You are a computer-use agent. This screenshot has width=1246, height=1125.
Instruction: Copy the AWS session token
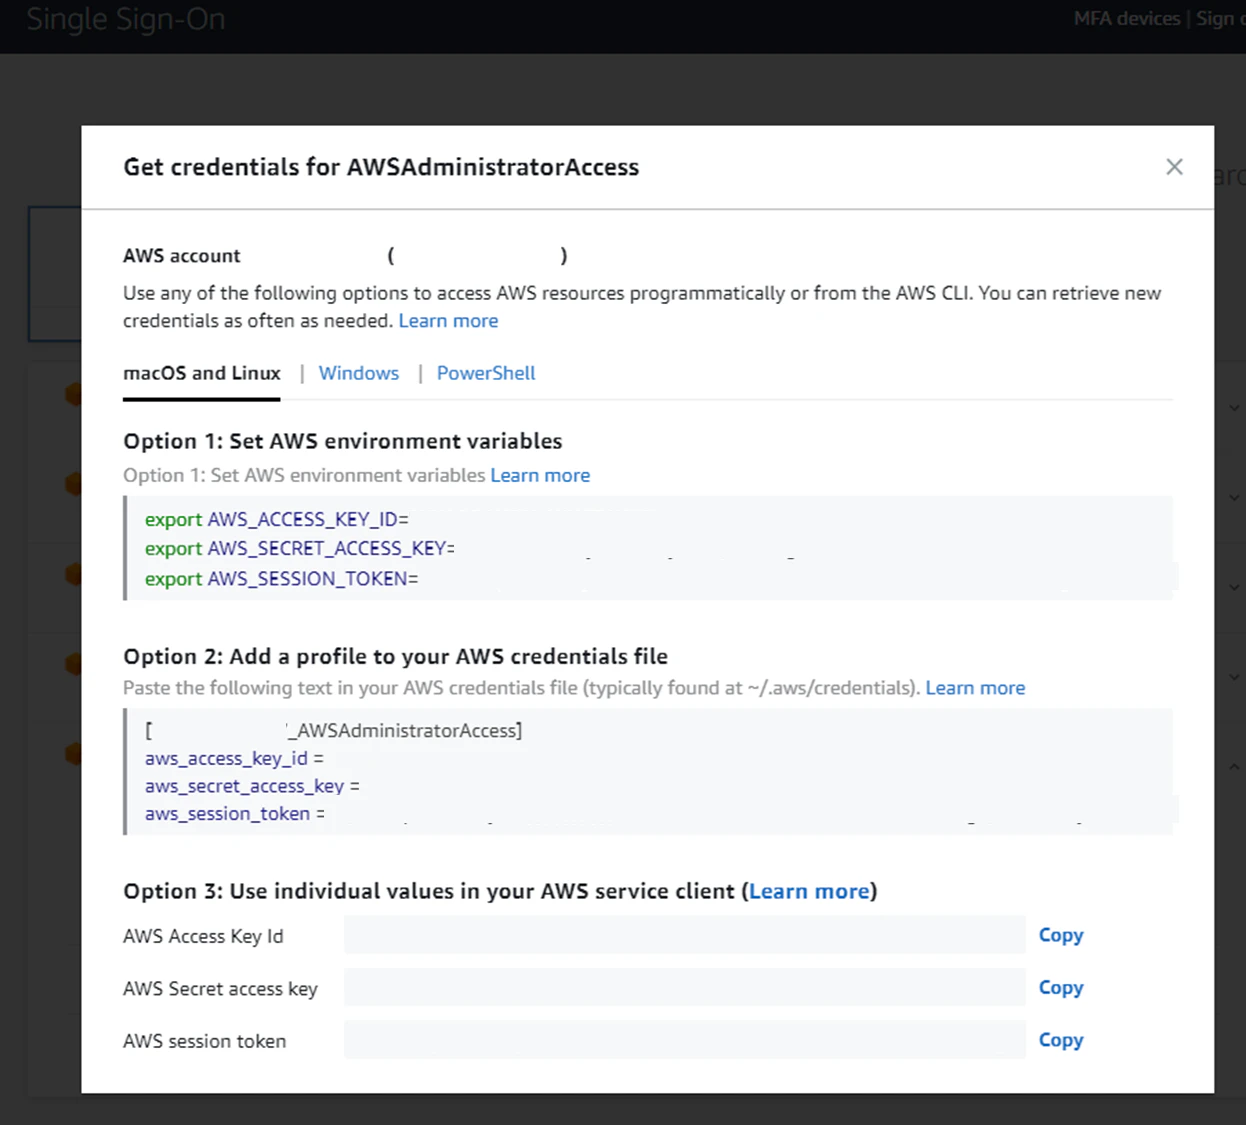click(x=1061, y=1040)
